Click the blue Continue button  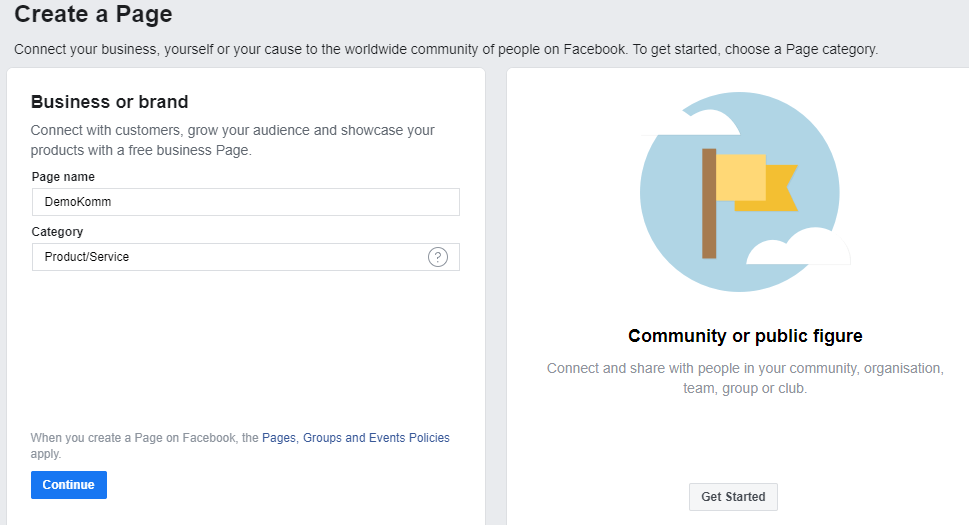69,485
